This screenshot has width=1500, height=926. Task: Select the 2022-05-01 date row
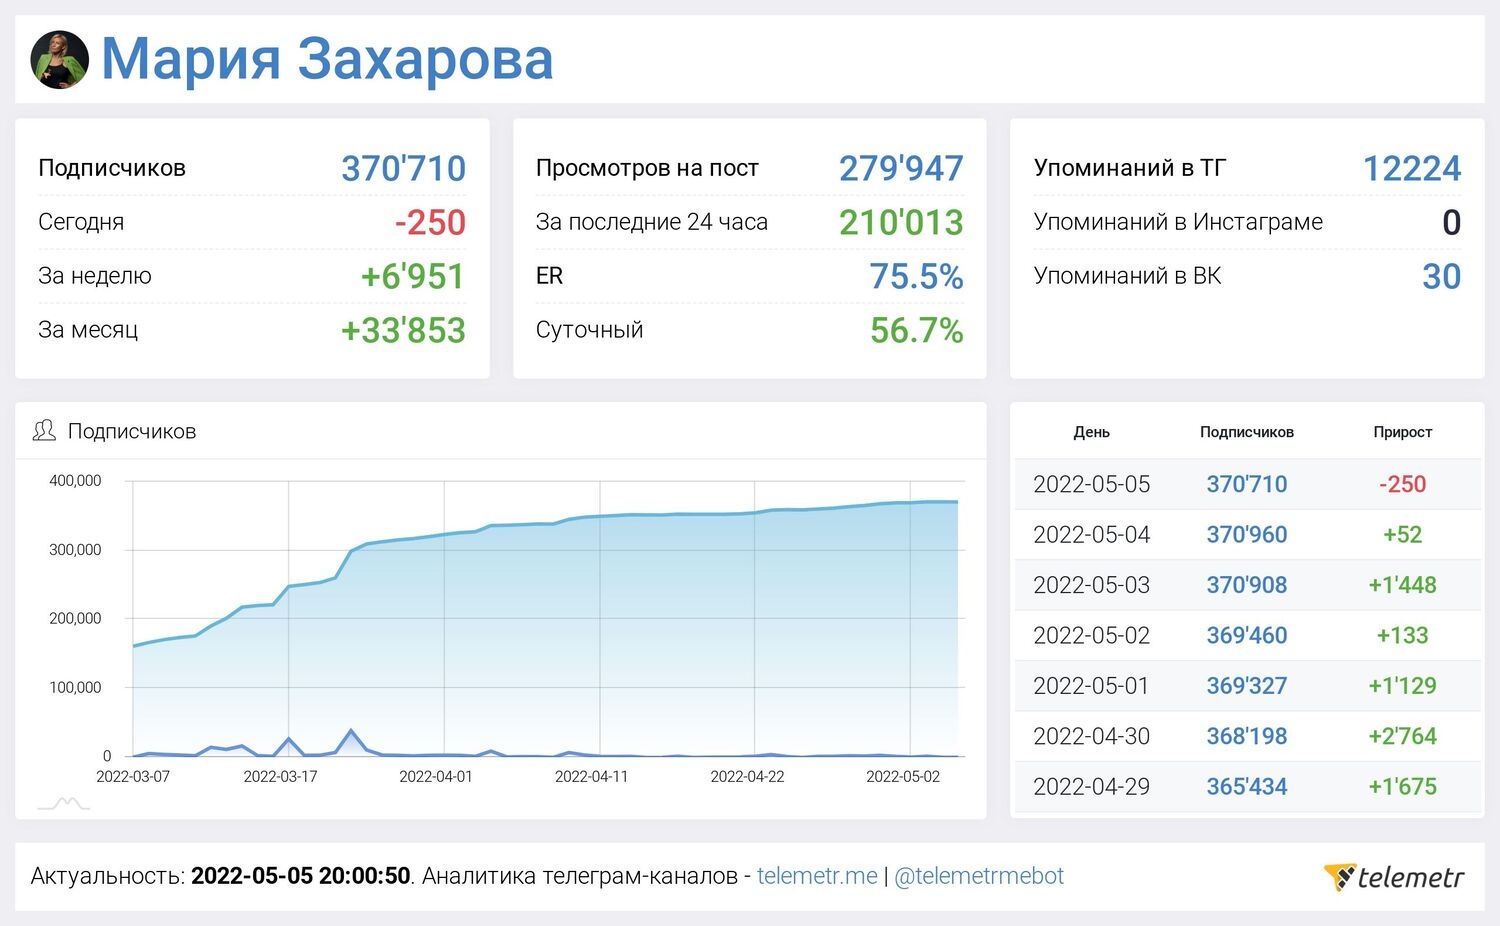click(x=1248, y=686)
